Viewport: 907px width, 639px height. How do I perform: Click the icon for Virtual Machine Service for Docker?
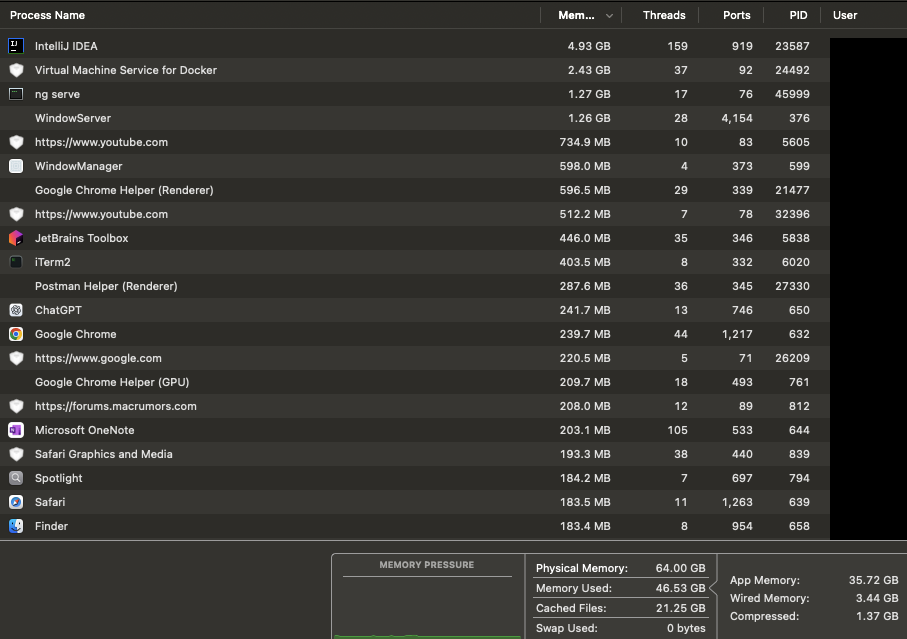click(x=14, y=70)
